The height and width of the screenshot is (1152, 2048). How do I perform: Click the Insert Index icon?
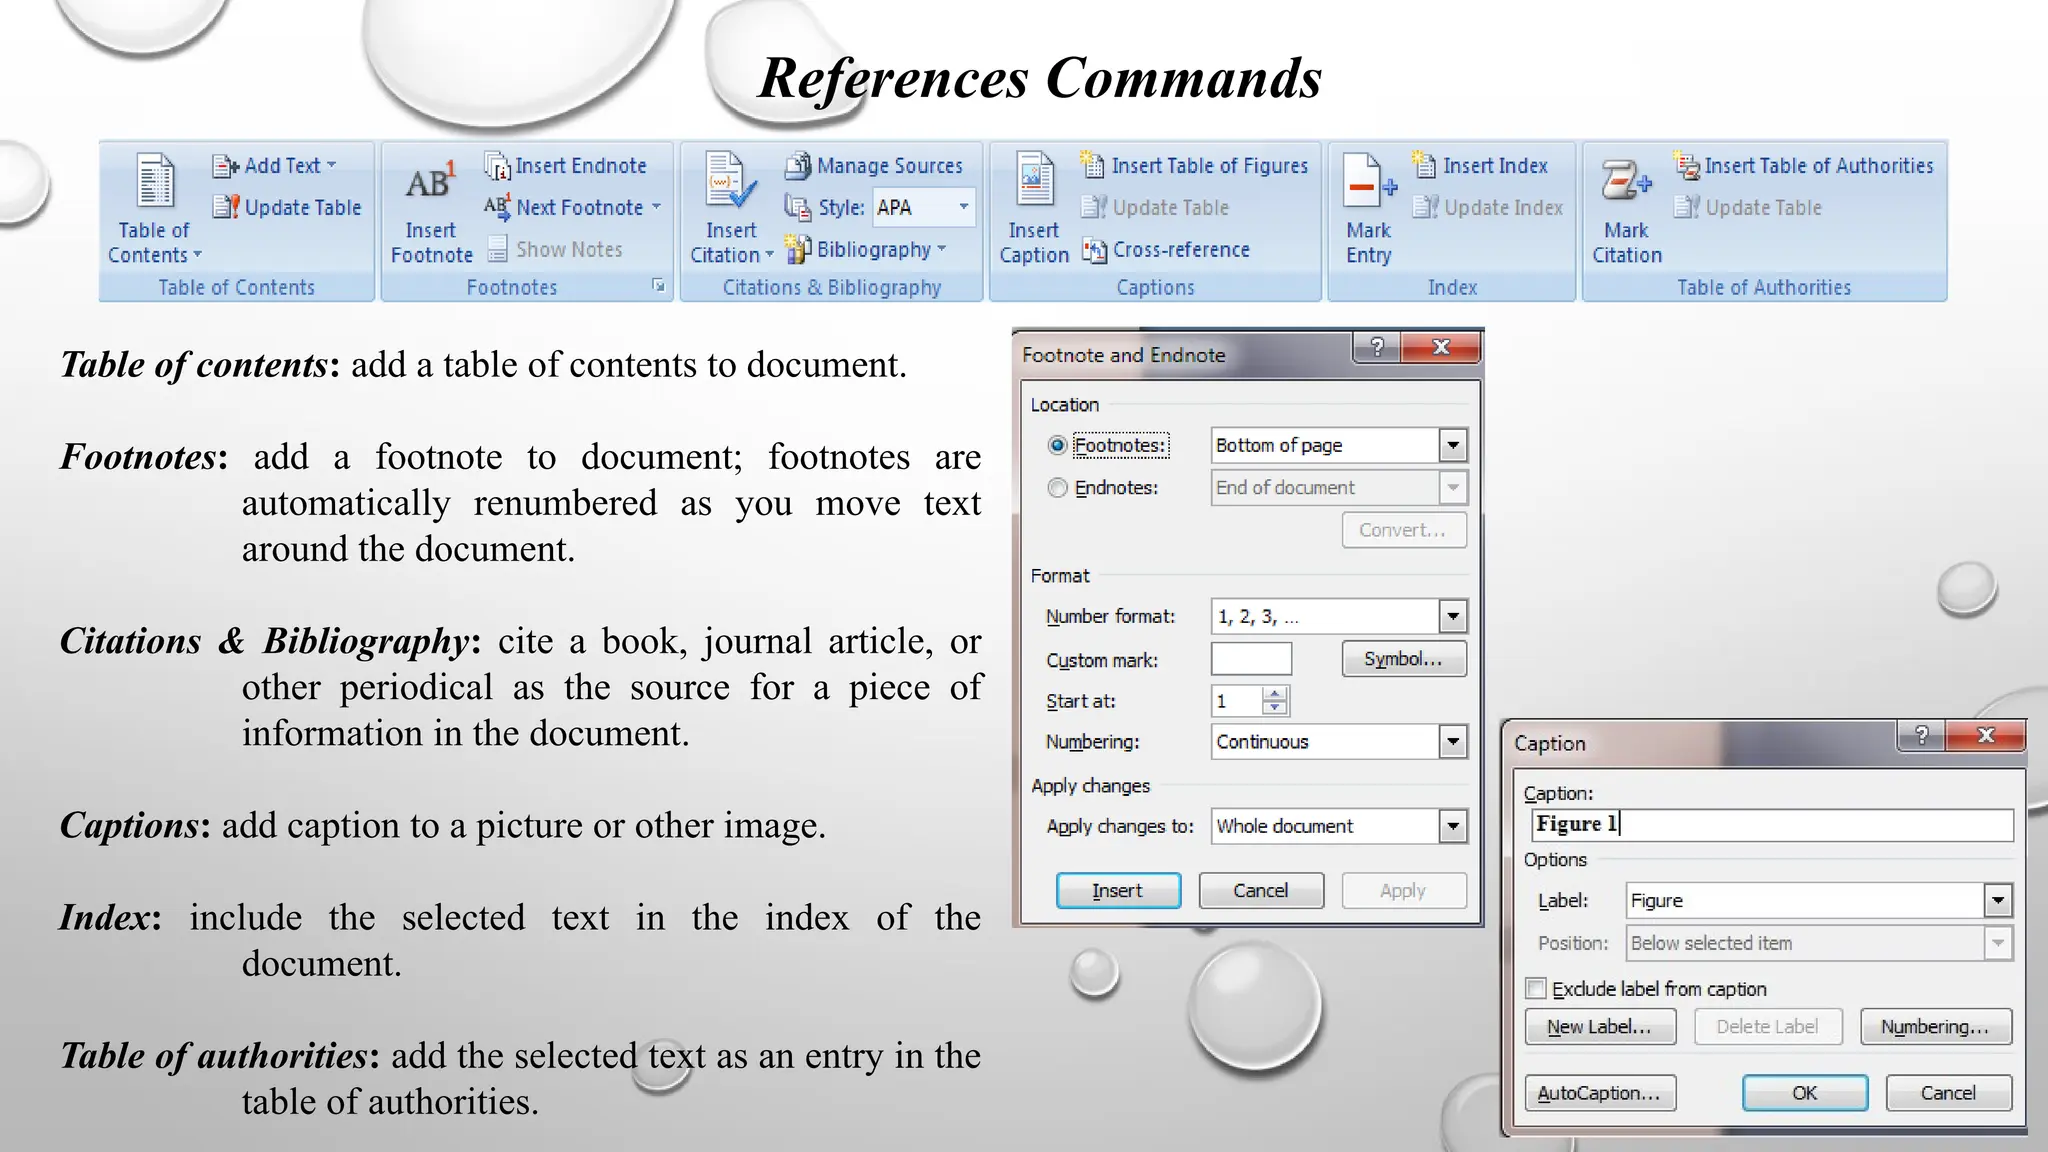tap(1424, 165)
